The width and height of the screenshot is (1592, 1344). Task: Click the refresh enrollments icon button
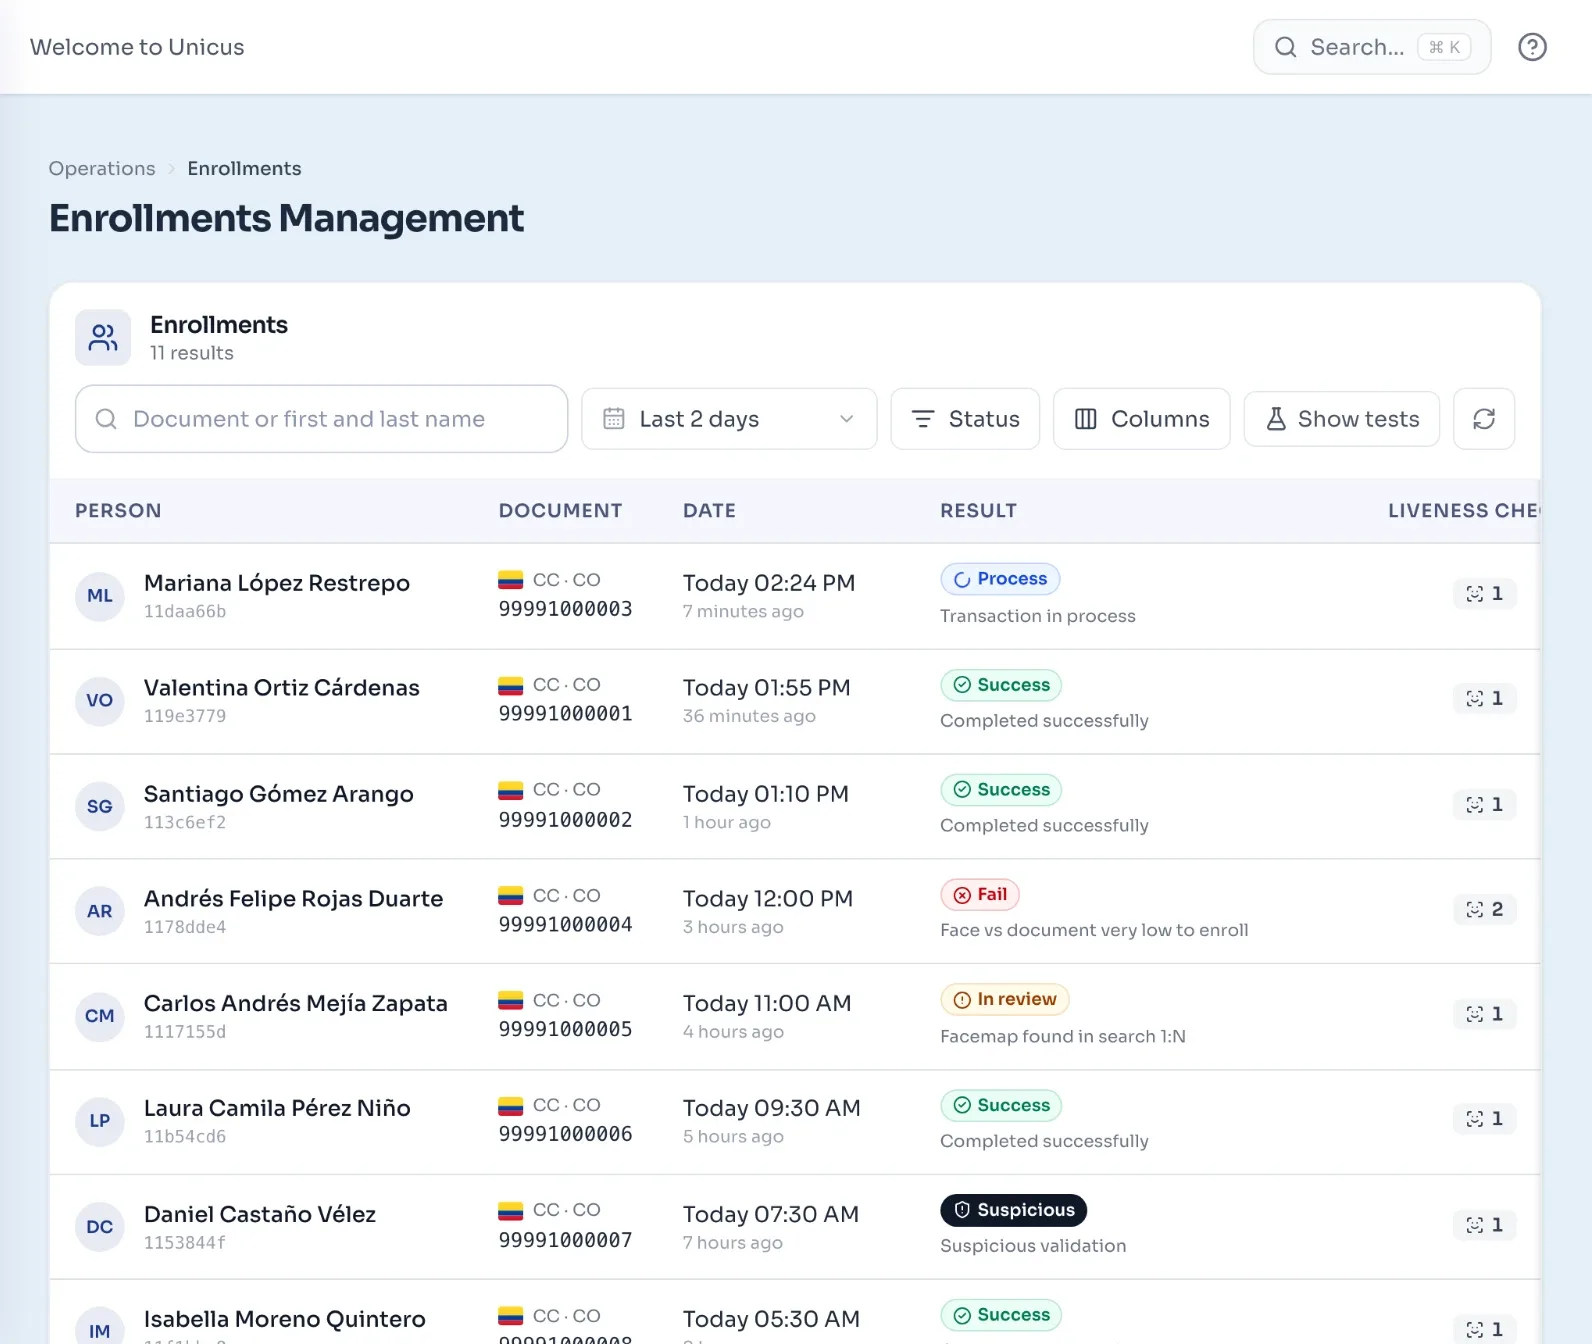pyautogui.click(x=1484, y=419)
